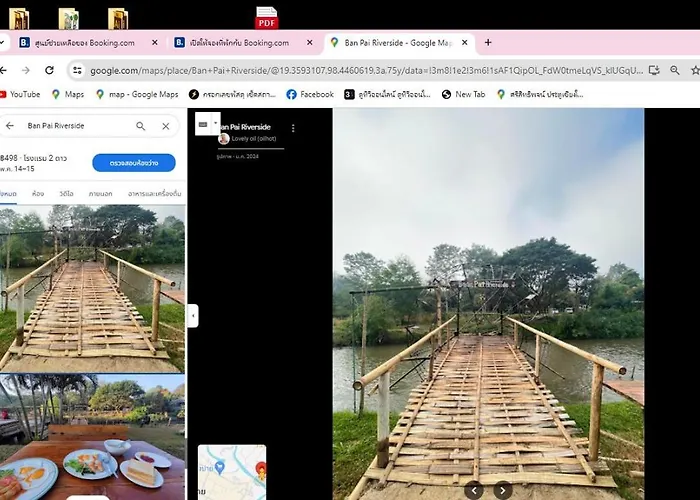Screen dimensions: 700x500
Task: Open the food table photo thumbnail
Action: pyautogui.click(x=92, y=437)
